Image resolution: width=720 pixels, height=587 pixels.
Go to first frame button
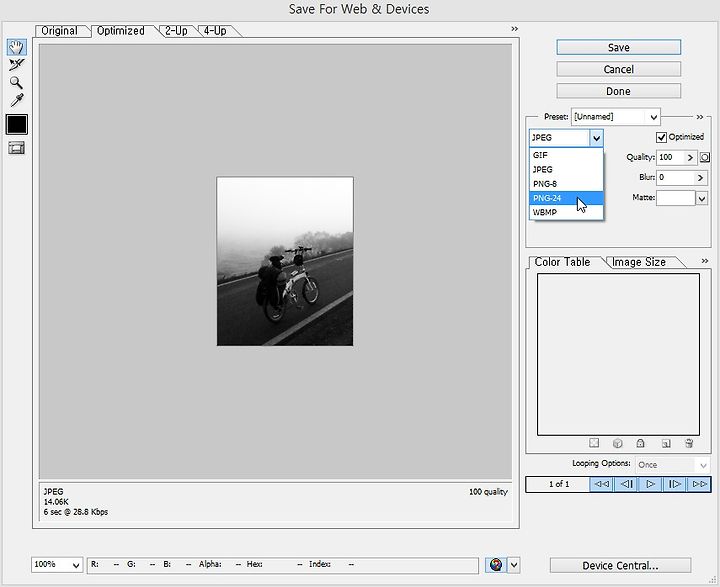click(x=602, y=484)
